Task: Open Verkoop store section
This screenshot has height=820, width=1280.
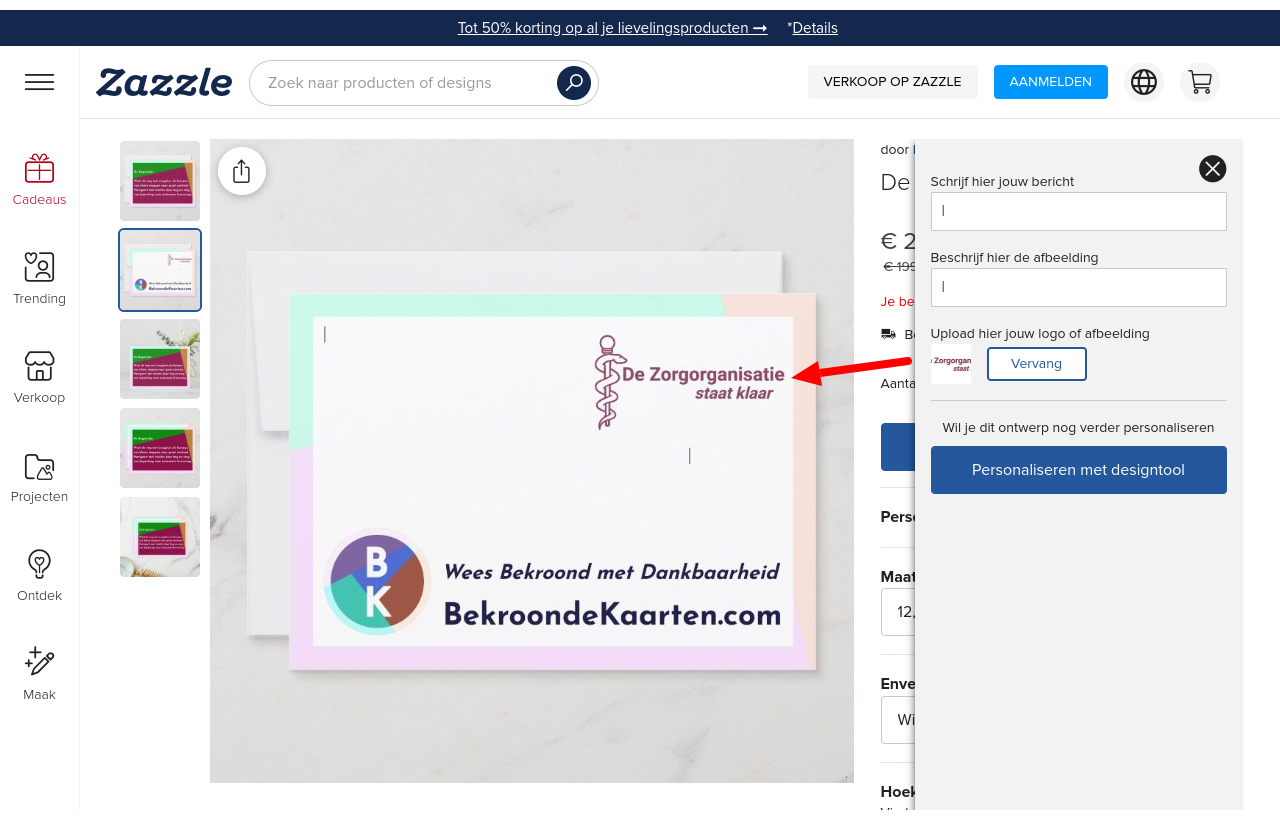Action: point(40,378)
